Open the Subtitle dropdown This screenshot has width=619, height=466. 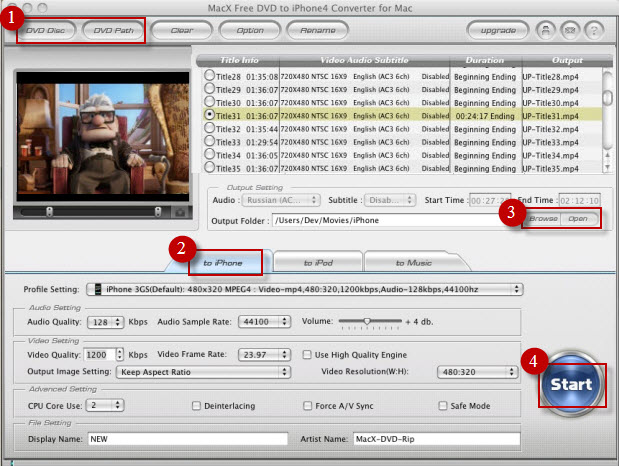point(390,200)
